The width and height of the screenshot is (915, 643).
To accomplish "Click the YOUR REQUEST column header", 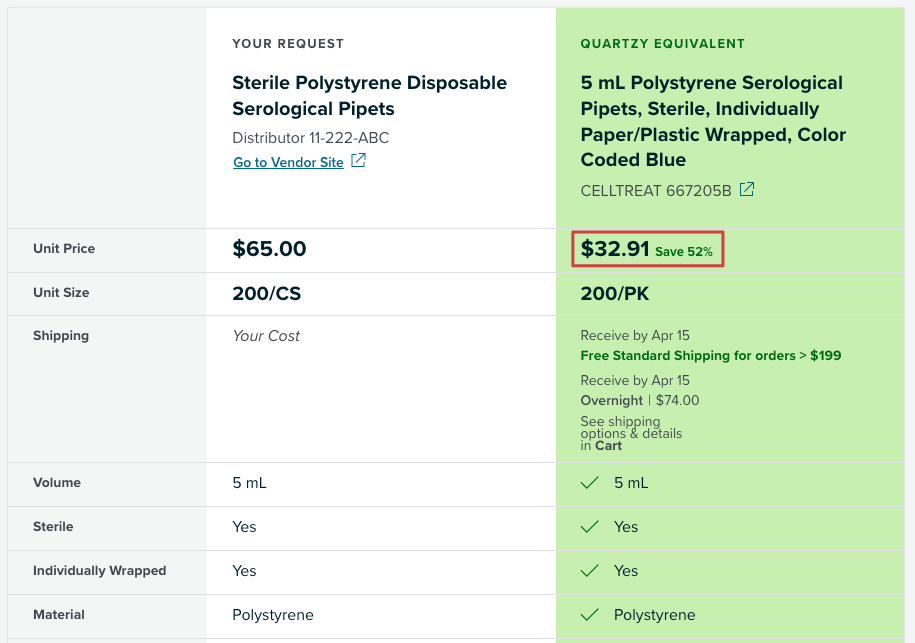I will 288,44.
